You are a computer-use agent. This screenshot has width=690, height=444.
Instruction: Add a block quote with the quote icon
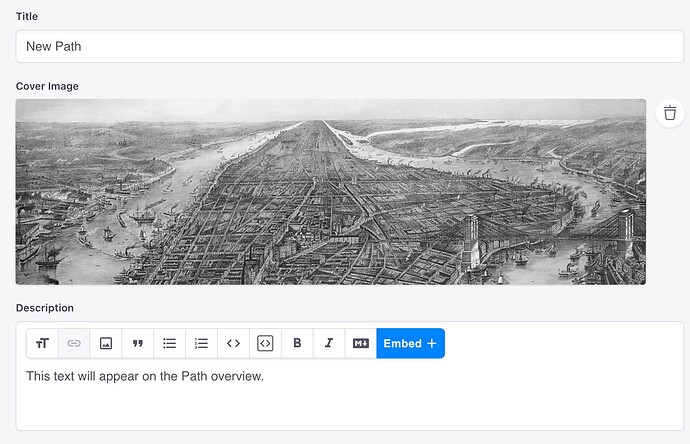[138, 343]
